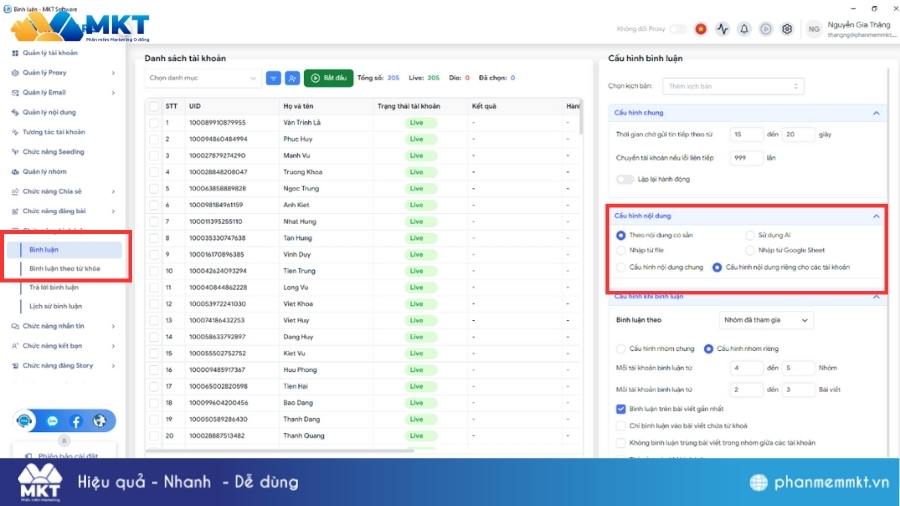Click the Chức năng kết bạn icon

pos(15,346)
